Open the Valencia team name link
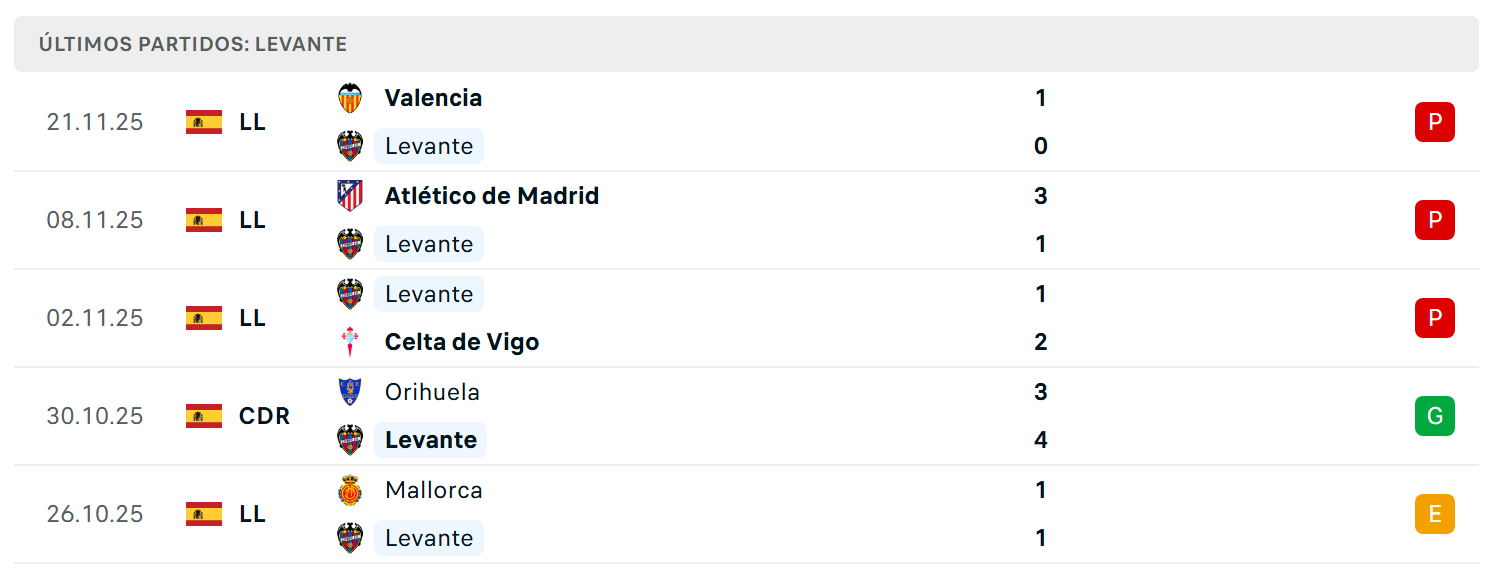The width and height of the screenshot is (1495, 579). coord(433,98)
